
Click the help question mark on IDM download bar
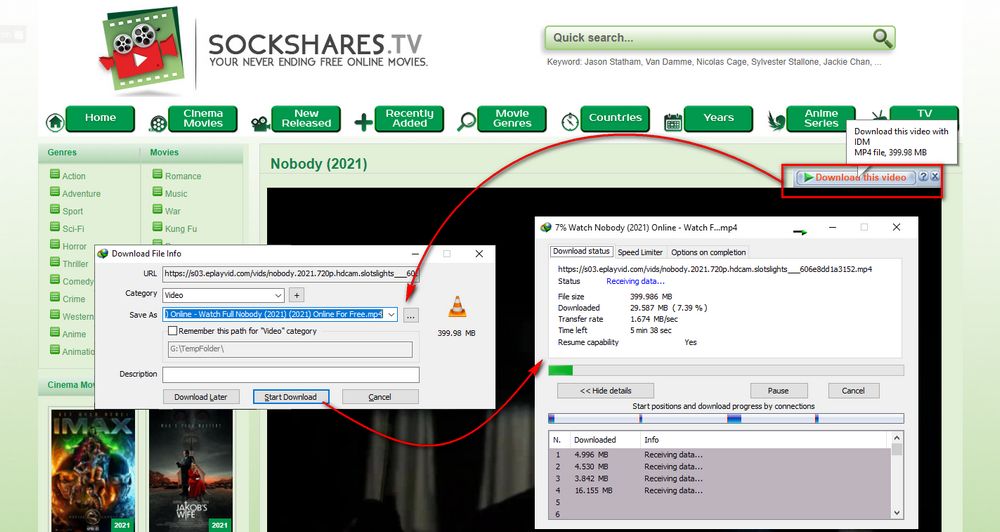pyautogui.click(x=922, y=177)
